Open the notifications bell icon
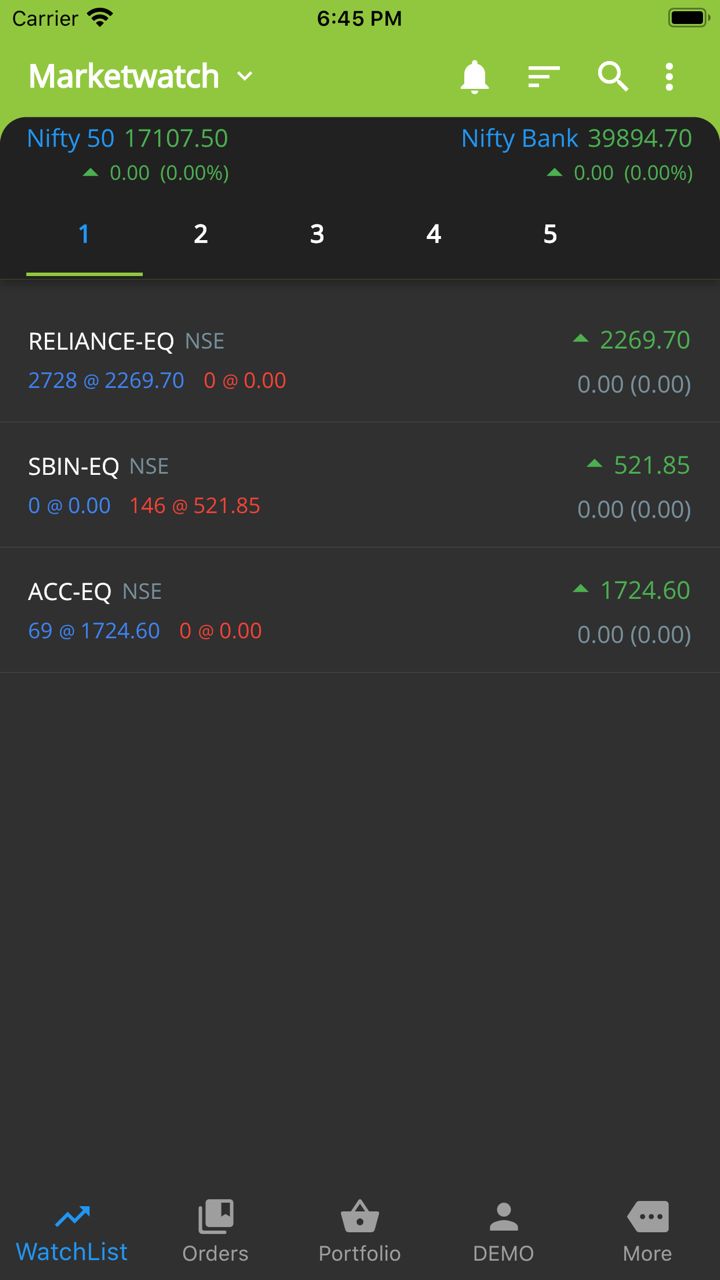720x1280 pixels. [474, 77]
